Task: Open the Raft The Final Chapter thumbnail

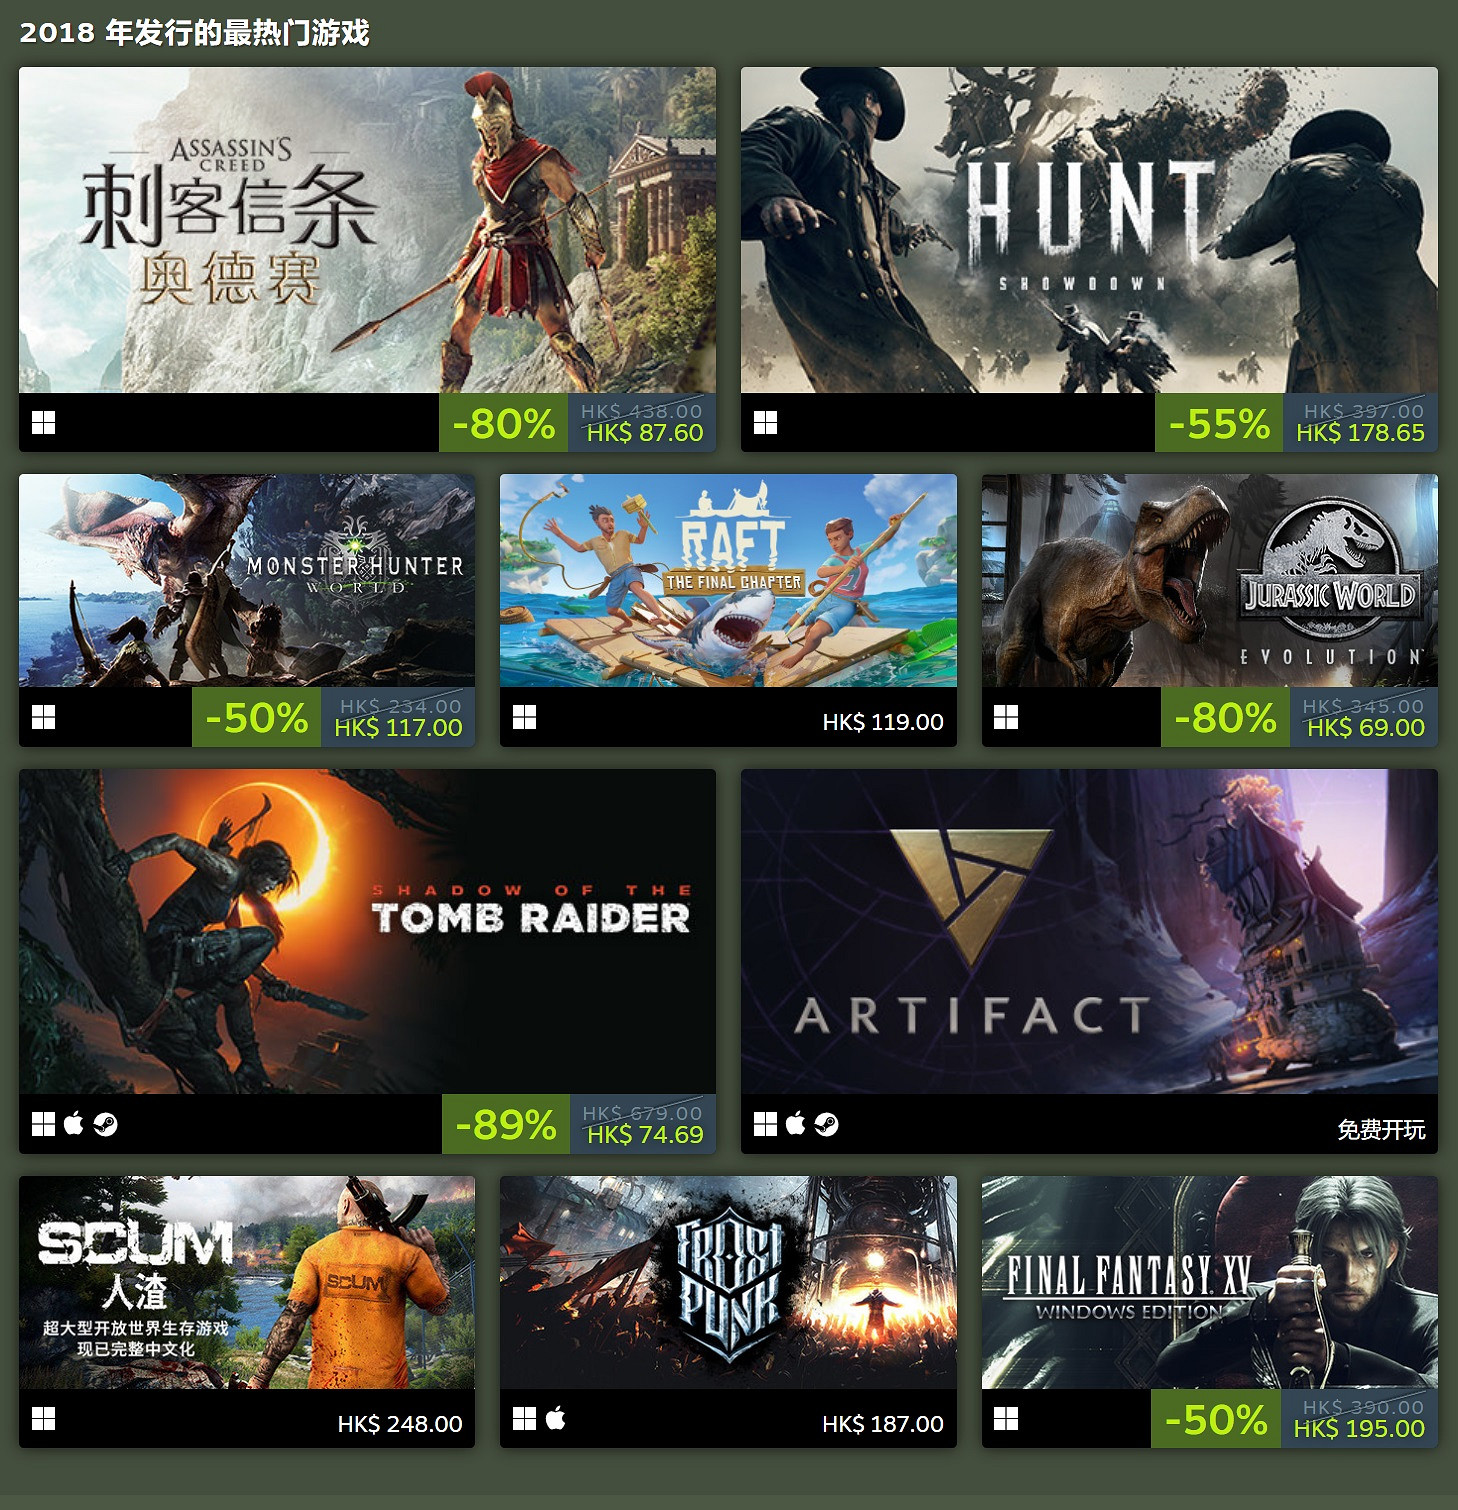Action: (728, 580)
